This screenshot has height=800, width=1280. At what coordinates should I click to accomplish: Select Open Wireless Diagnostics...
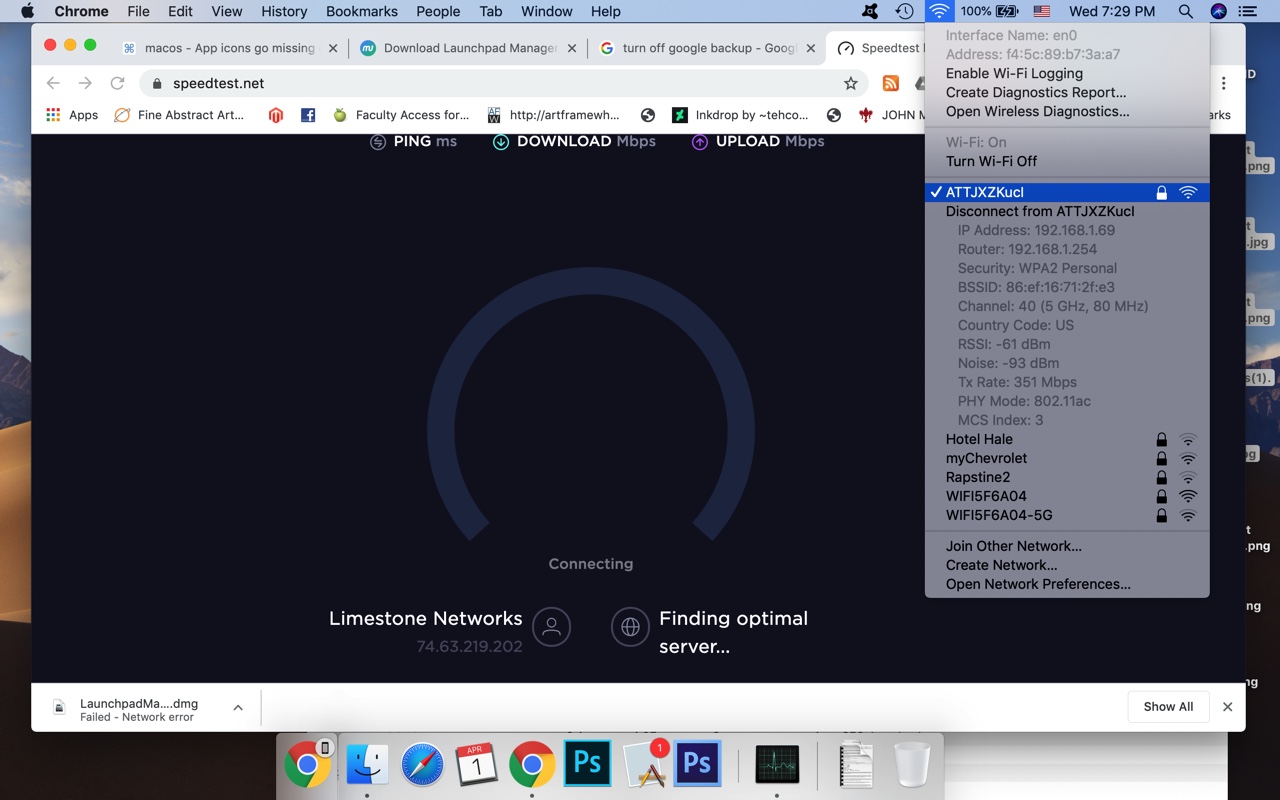pos(1037,111)
